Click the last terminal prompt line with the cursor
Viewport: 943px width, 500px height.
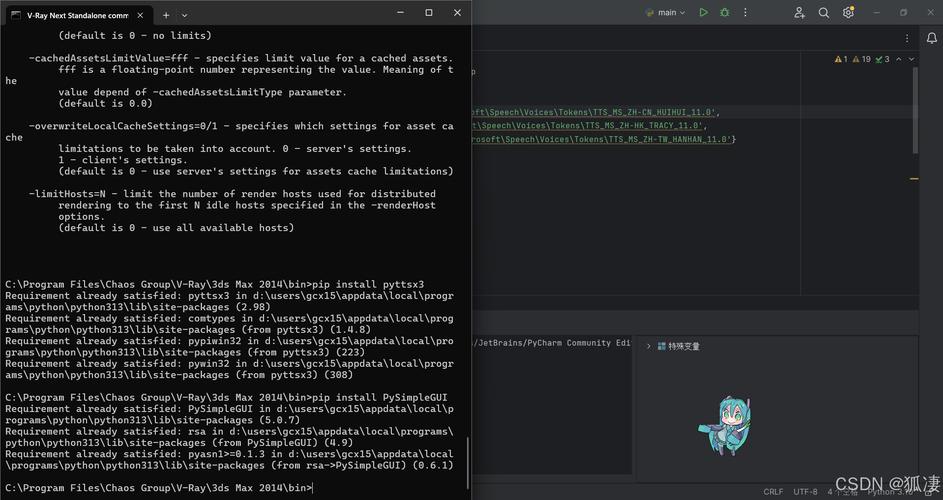[x=159, y=488]
